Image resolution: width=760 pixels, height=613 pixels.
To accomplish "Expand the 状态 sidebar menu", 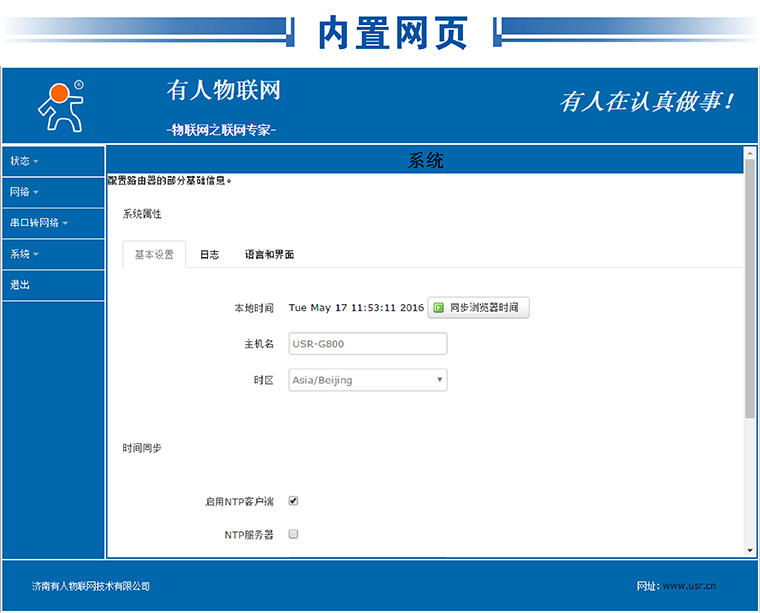I will pos(24,161).
